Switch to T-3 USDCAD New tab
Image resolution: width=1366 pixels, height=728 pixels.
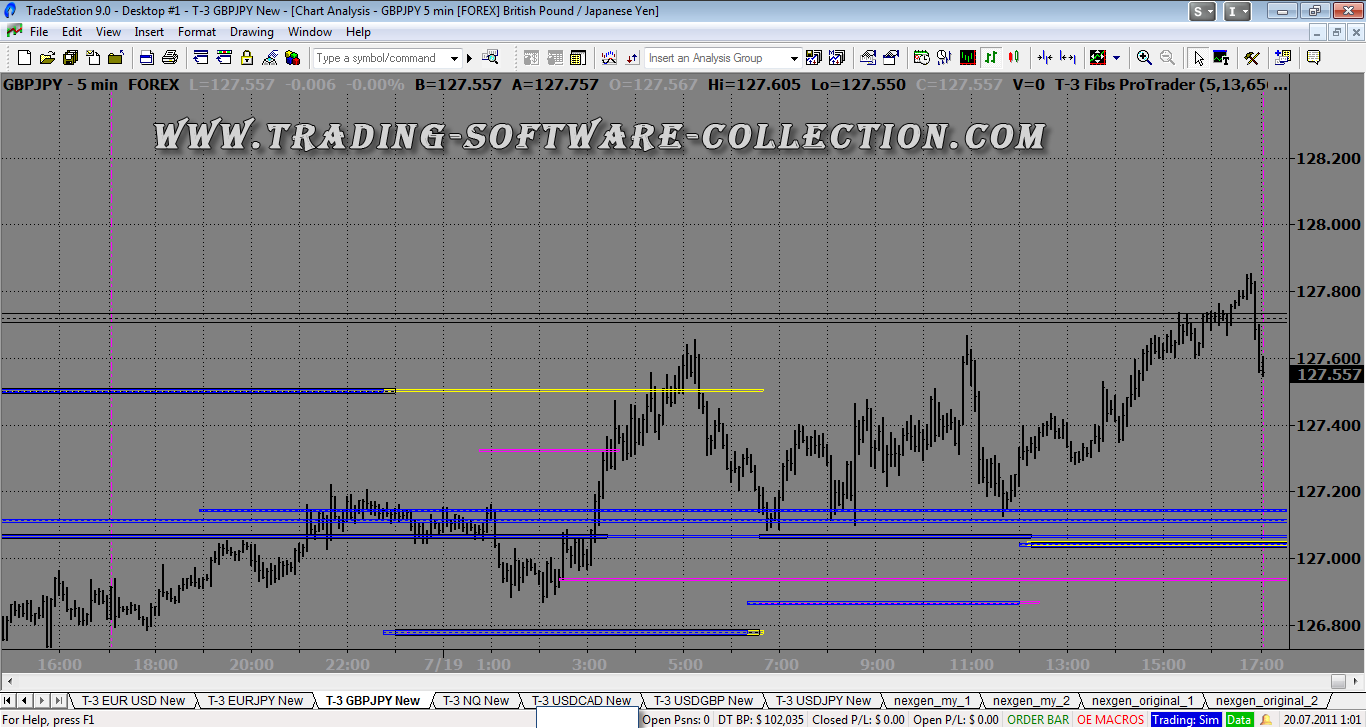tap(581, 701)
